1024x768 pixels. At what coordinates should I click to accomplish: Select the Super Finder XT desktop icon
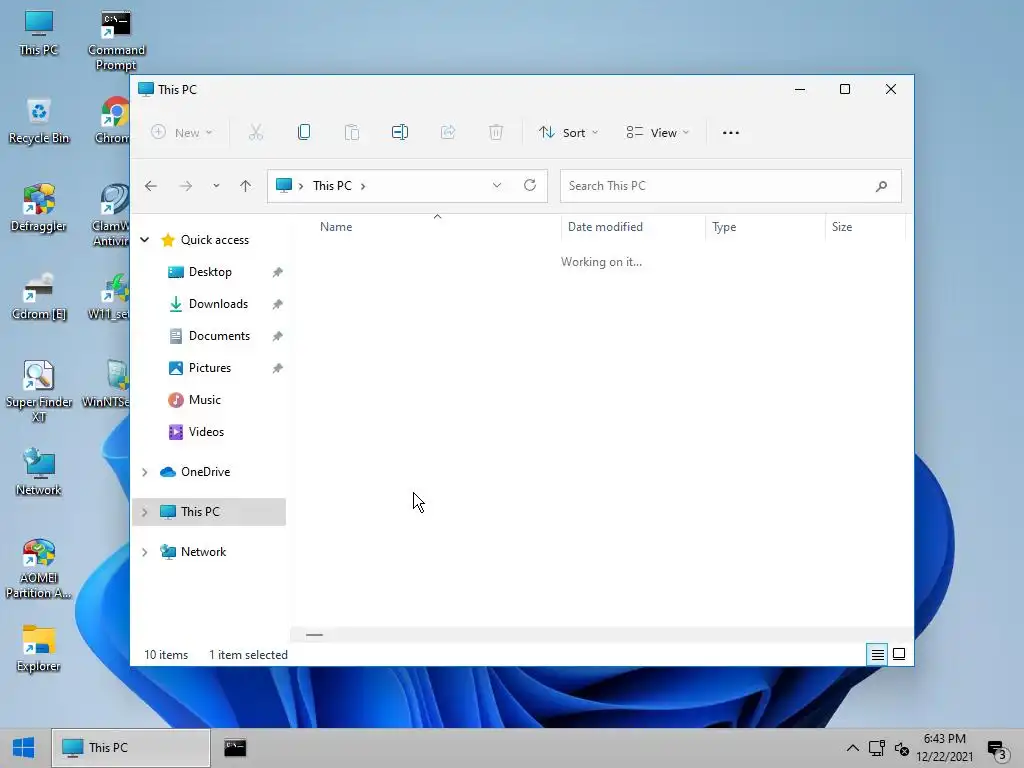[x=39, y=392]
